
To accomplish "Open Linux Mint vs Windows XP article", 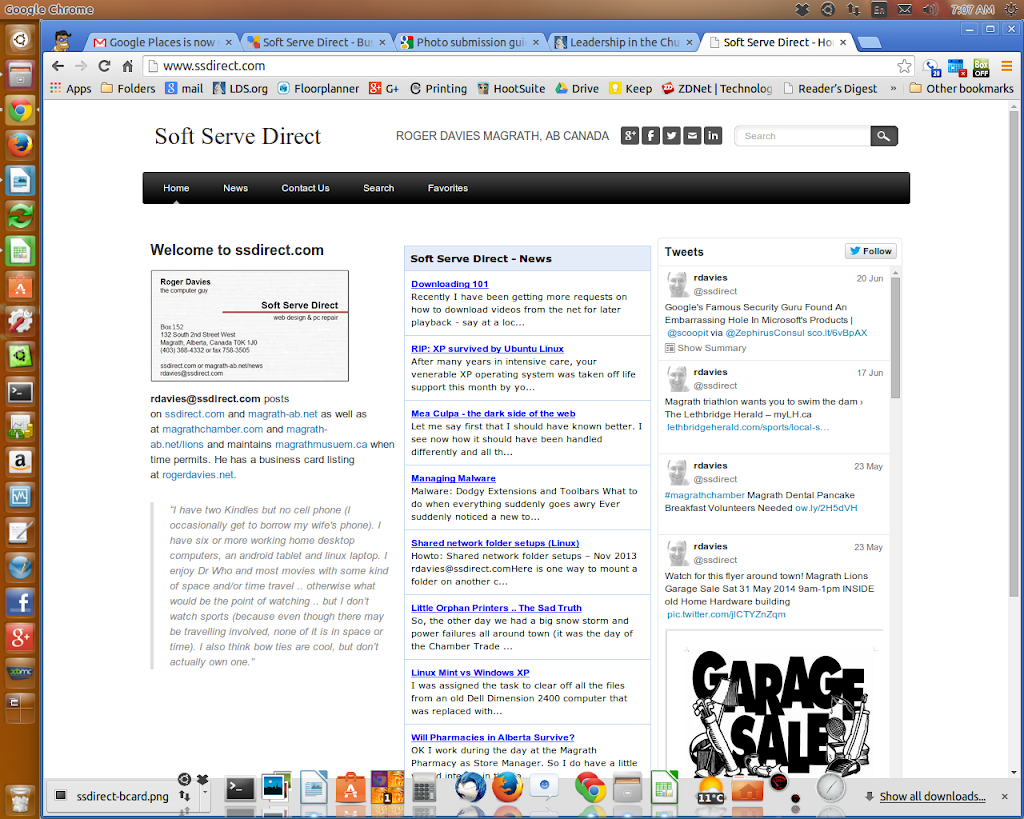I will [x=470, y=673].
